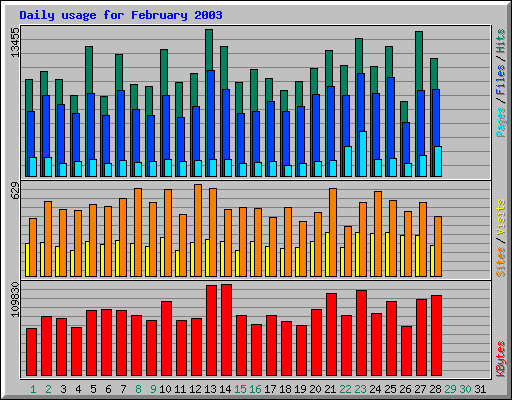Click day 12 on the x-axis

195,389
